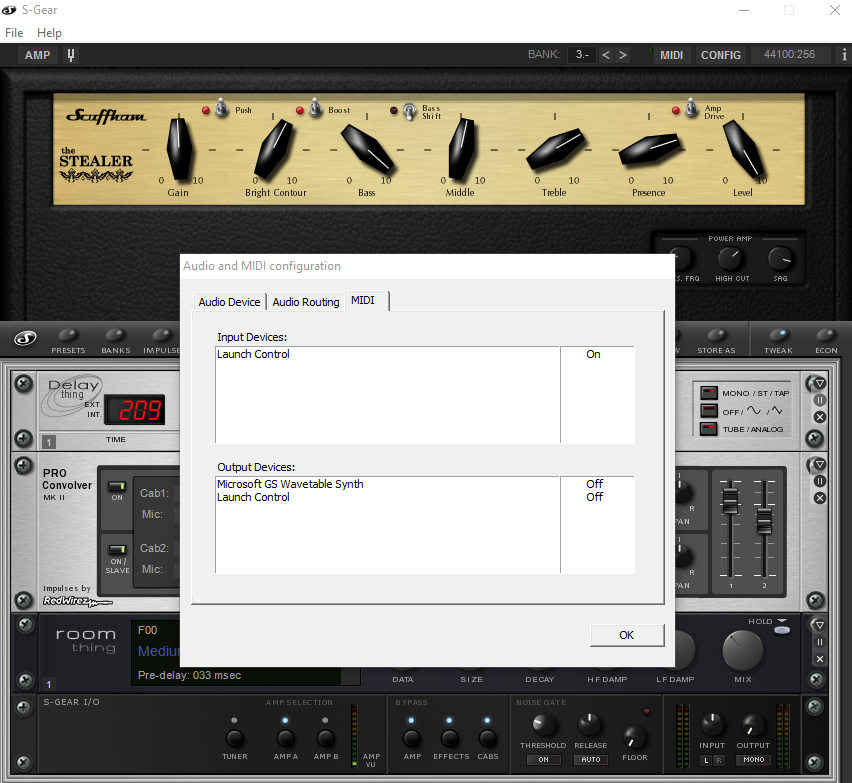Viewport: 852px width, 783px height.
Task: Click the TUNER button in S-Gear I/O
Action: pos(235,738)
